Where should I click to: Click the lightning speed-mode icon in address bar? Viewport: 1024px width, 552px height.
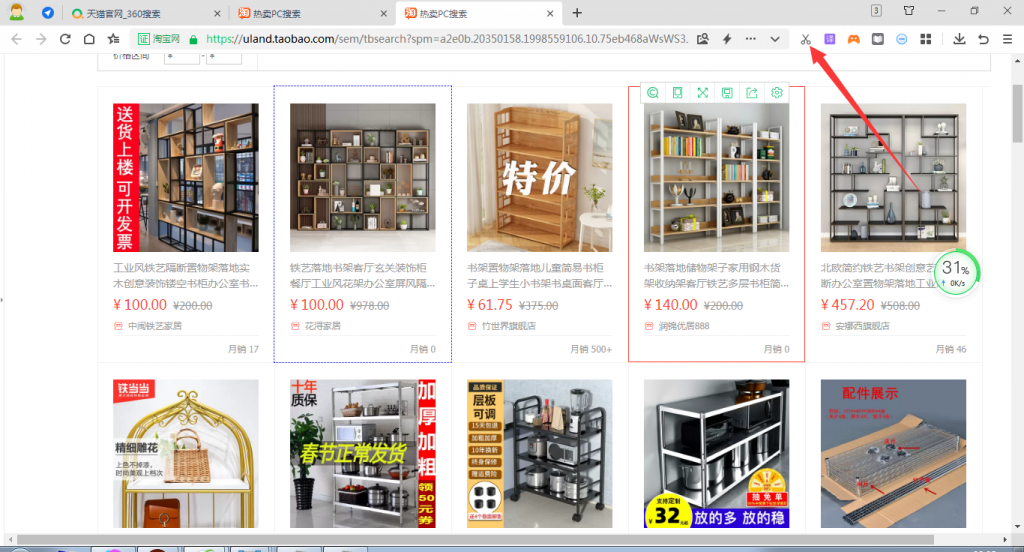click(x=727, y=39)
